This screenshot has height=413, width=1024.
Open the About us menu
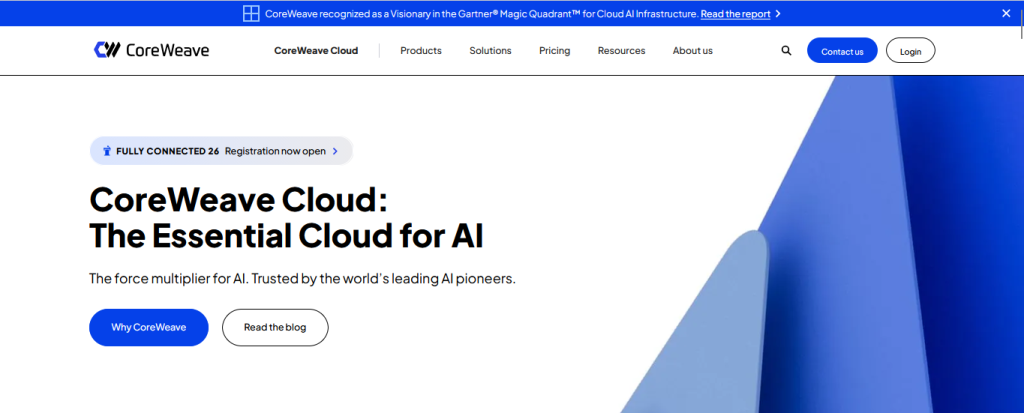pyautogui.click(x=693, y=50)
